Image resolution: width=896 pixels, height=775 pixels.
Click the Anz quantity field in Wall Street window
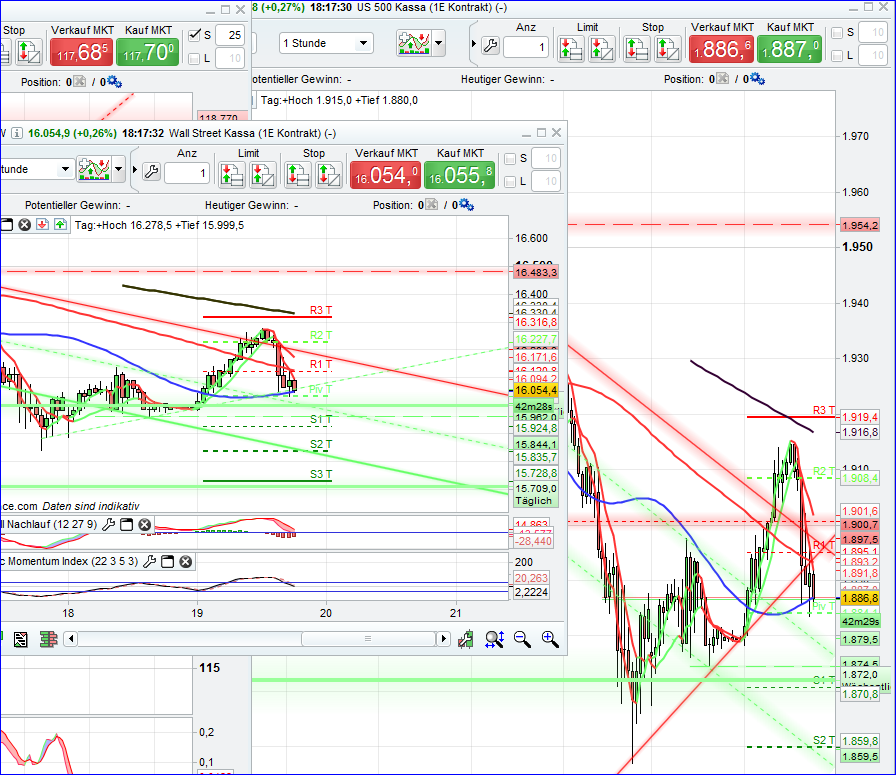[x=187, y=174]
